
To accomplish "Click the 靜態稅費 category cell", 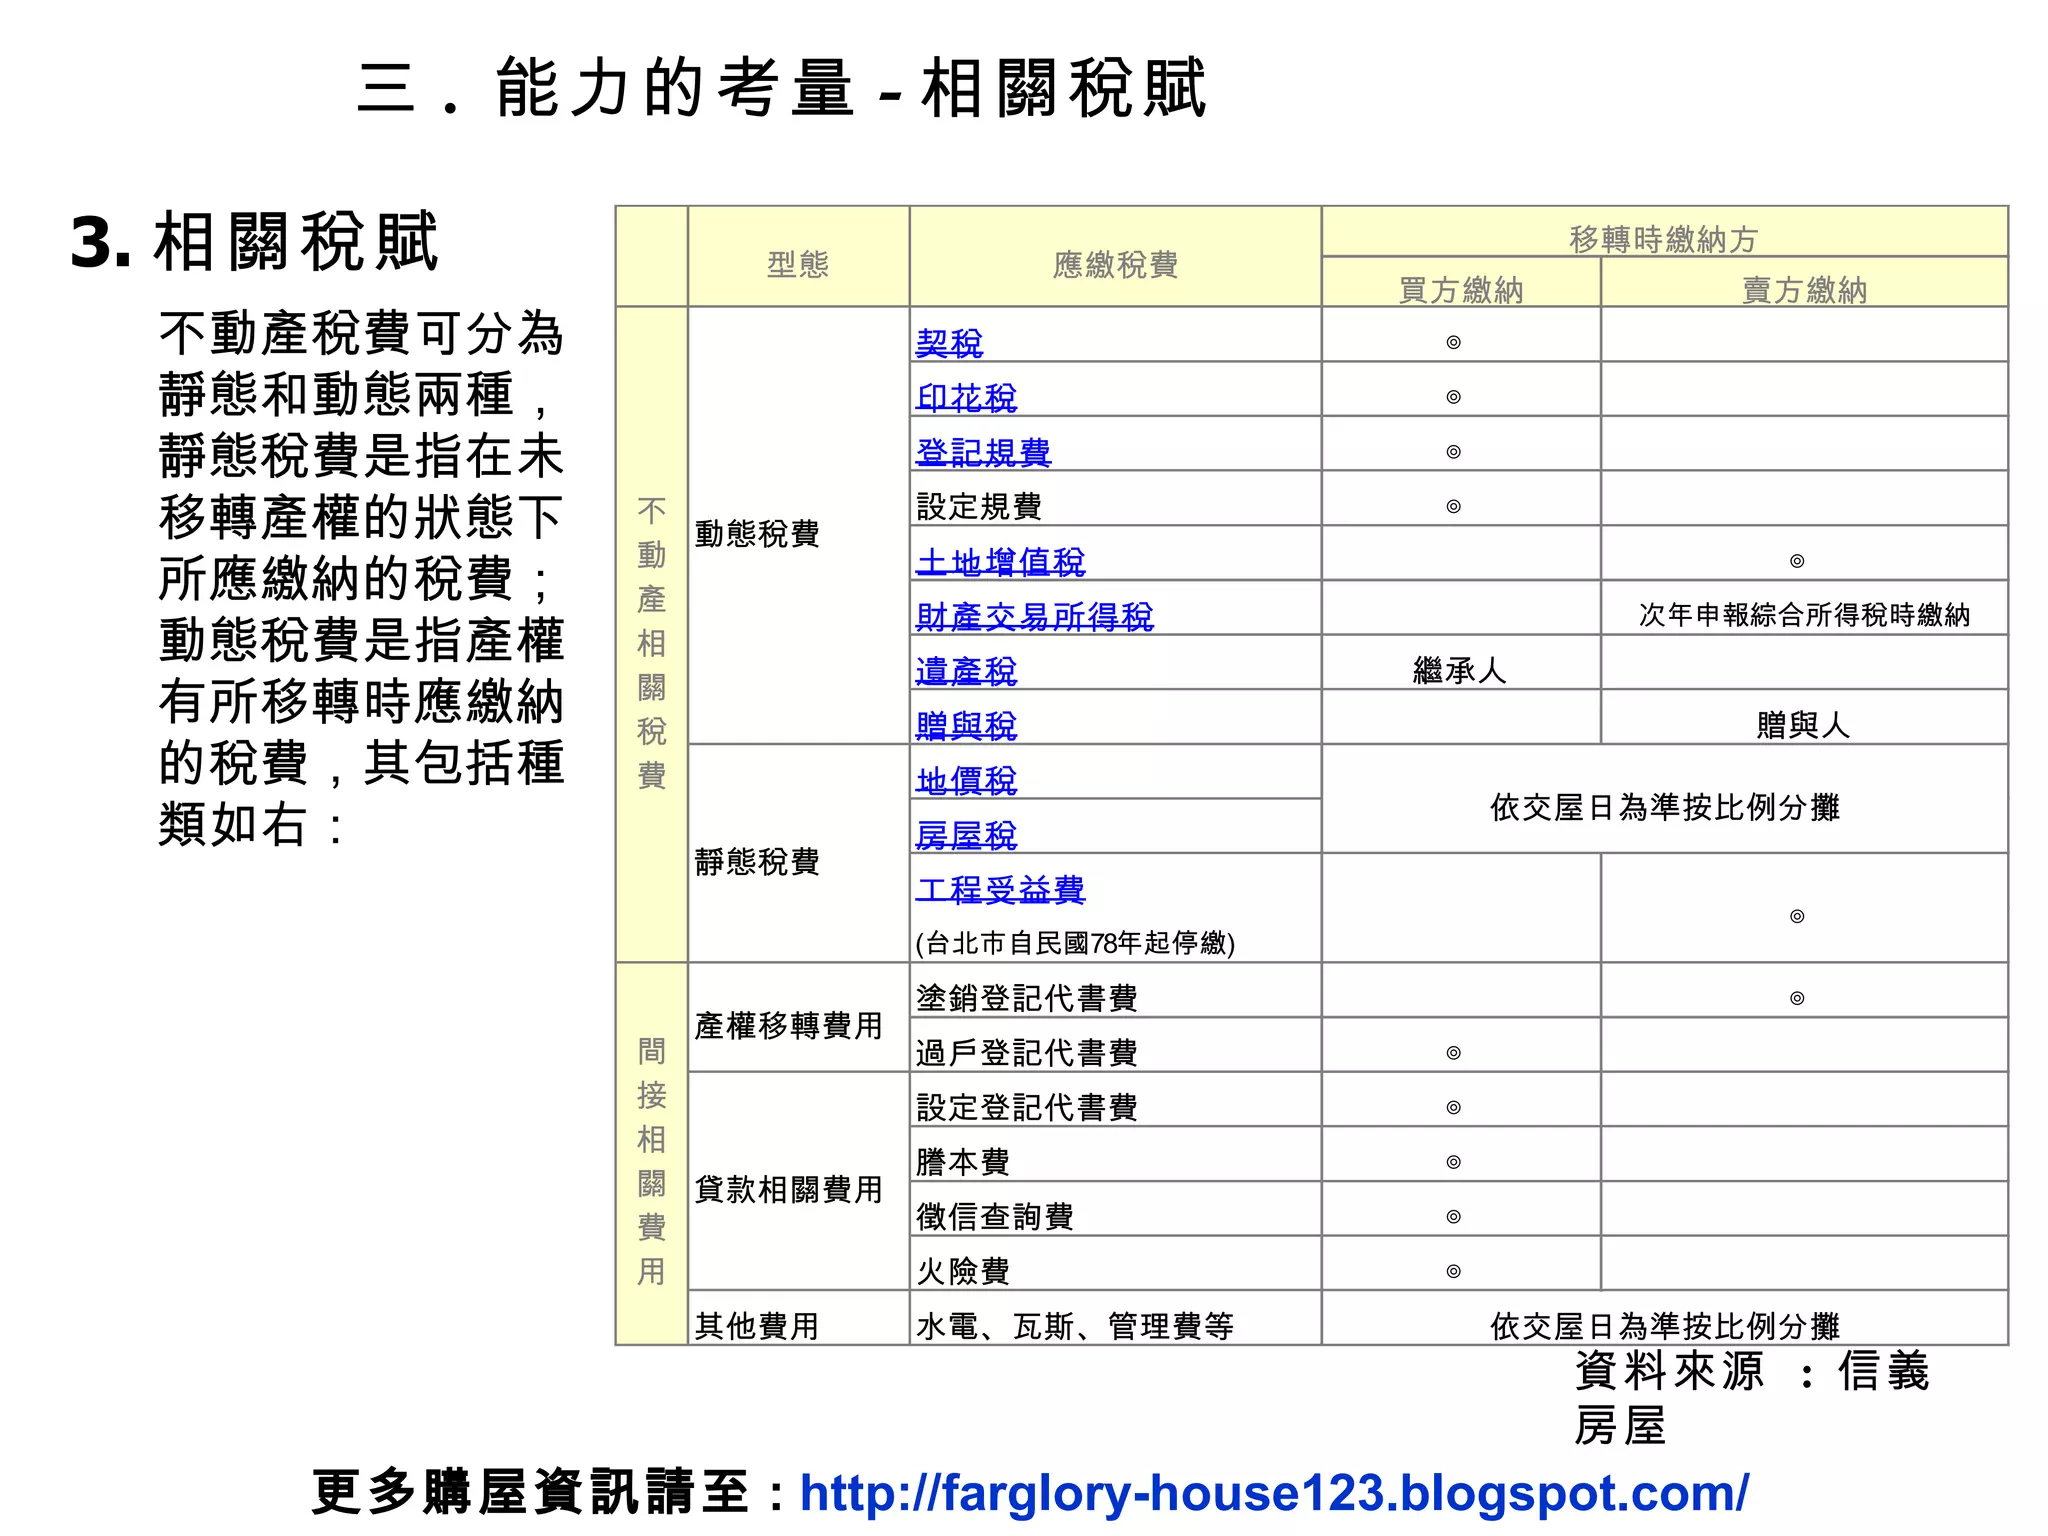I will pos(798,853).
